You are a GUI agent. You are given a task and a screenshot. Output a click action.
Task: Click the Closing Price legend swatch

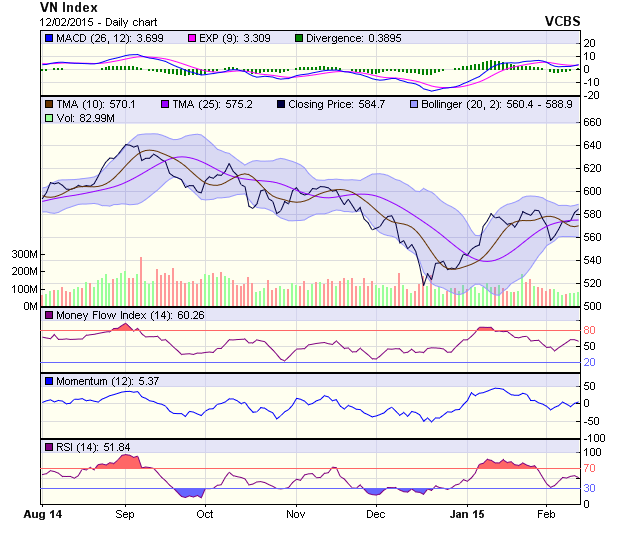[x=280, y=103]
